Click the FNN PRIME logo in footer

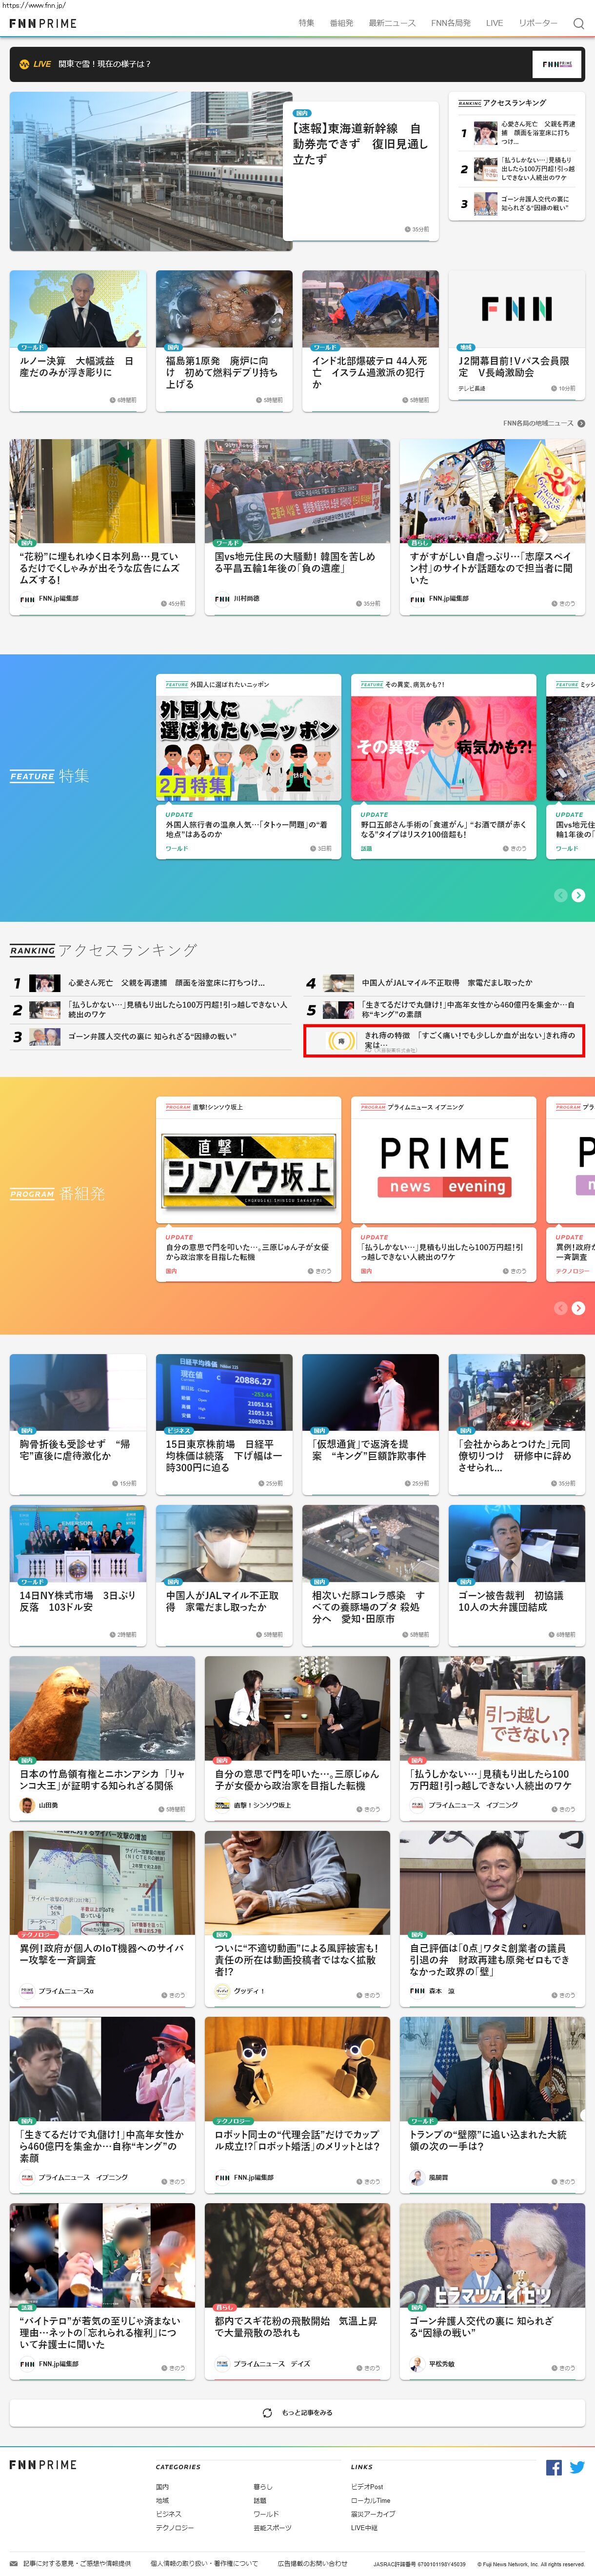coord(42,2465)
